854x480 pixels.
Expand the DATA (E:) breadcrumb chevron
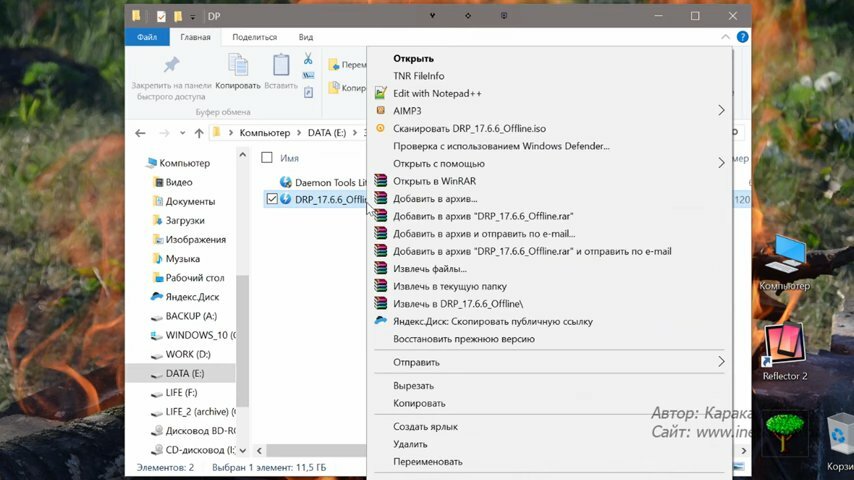click(x=355, y=132)
